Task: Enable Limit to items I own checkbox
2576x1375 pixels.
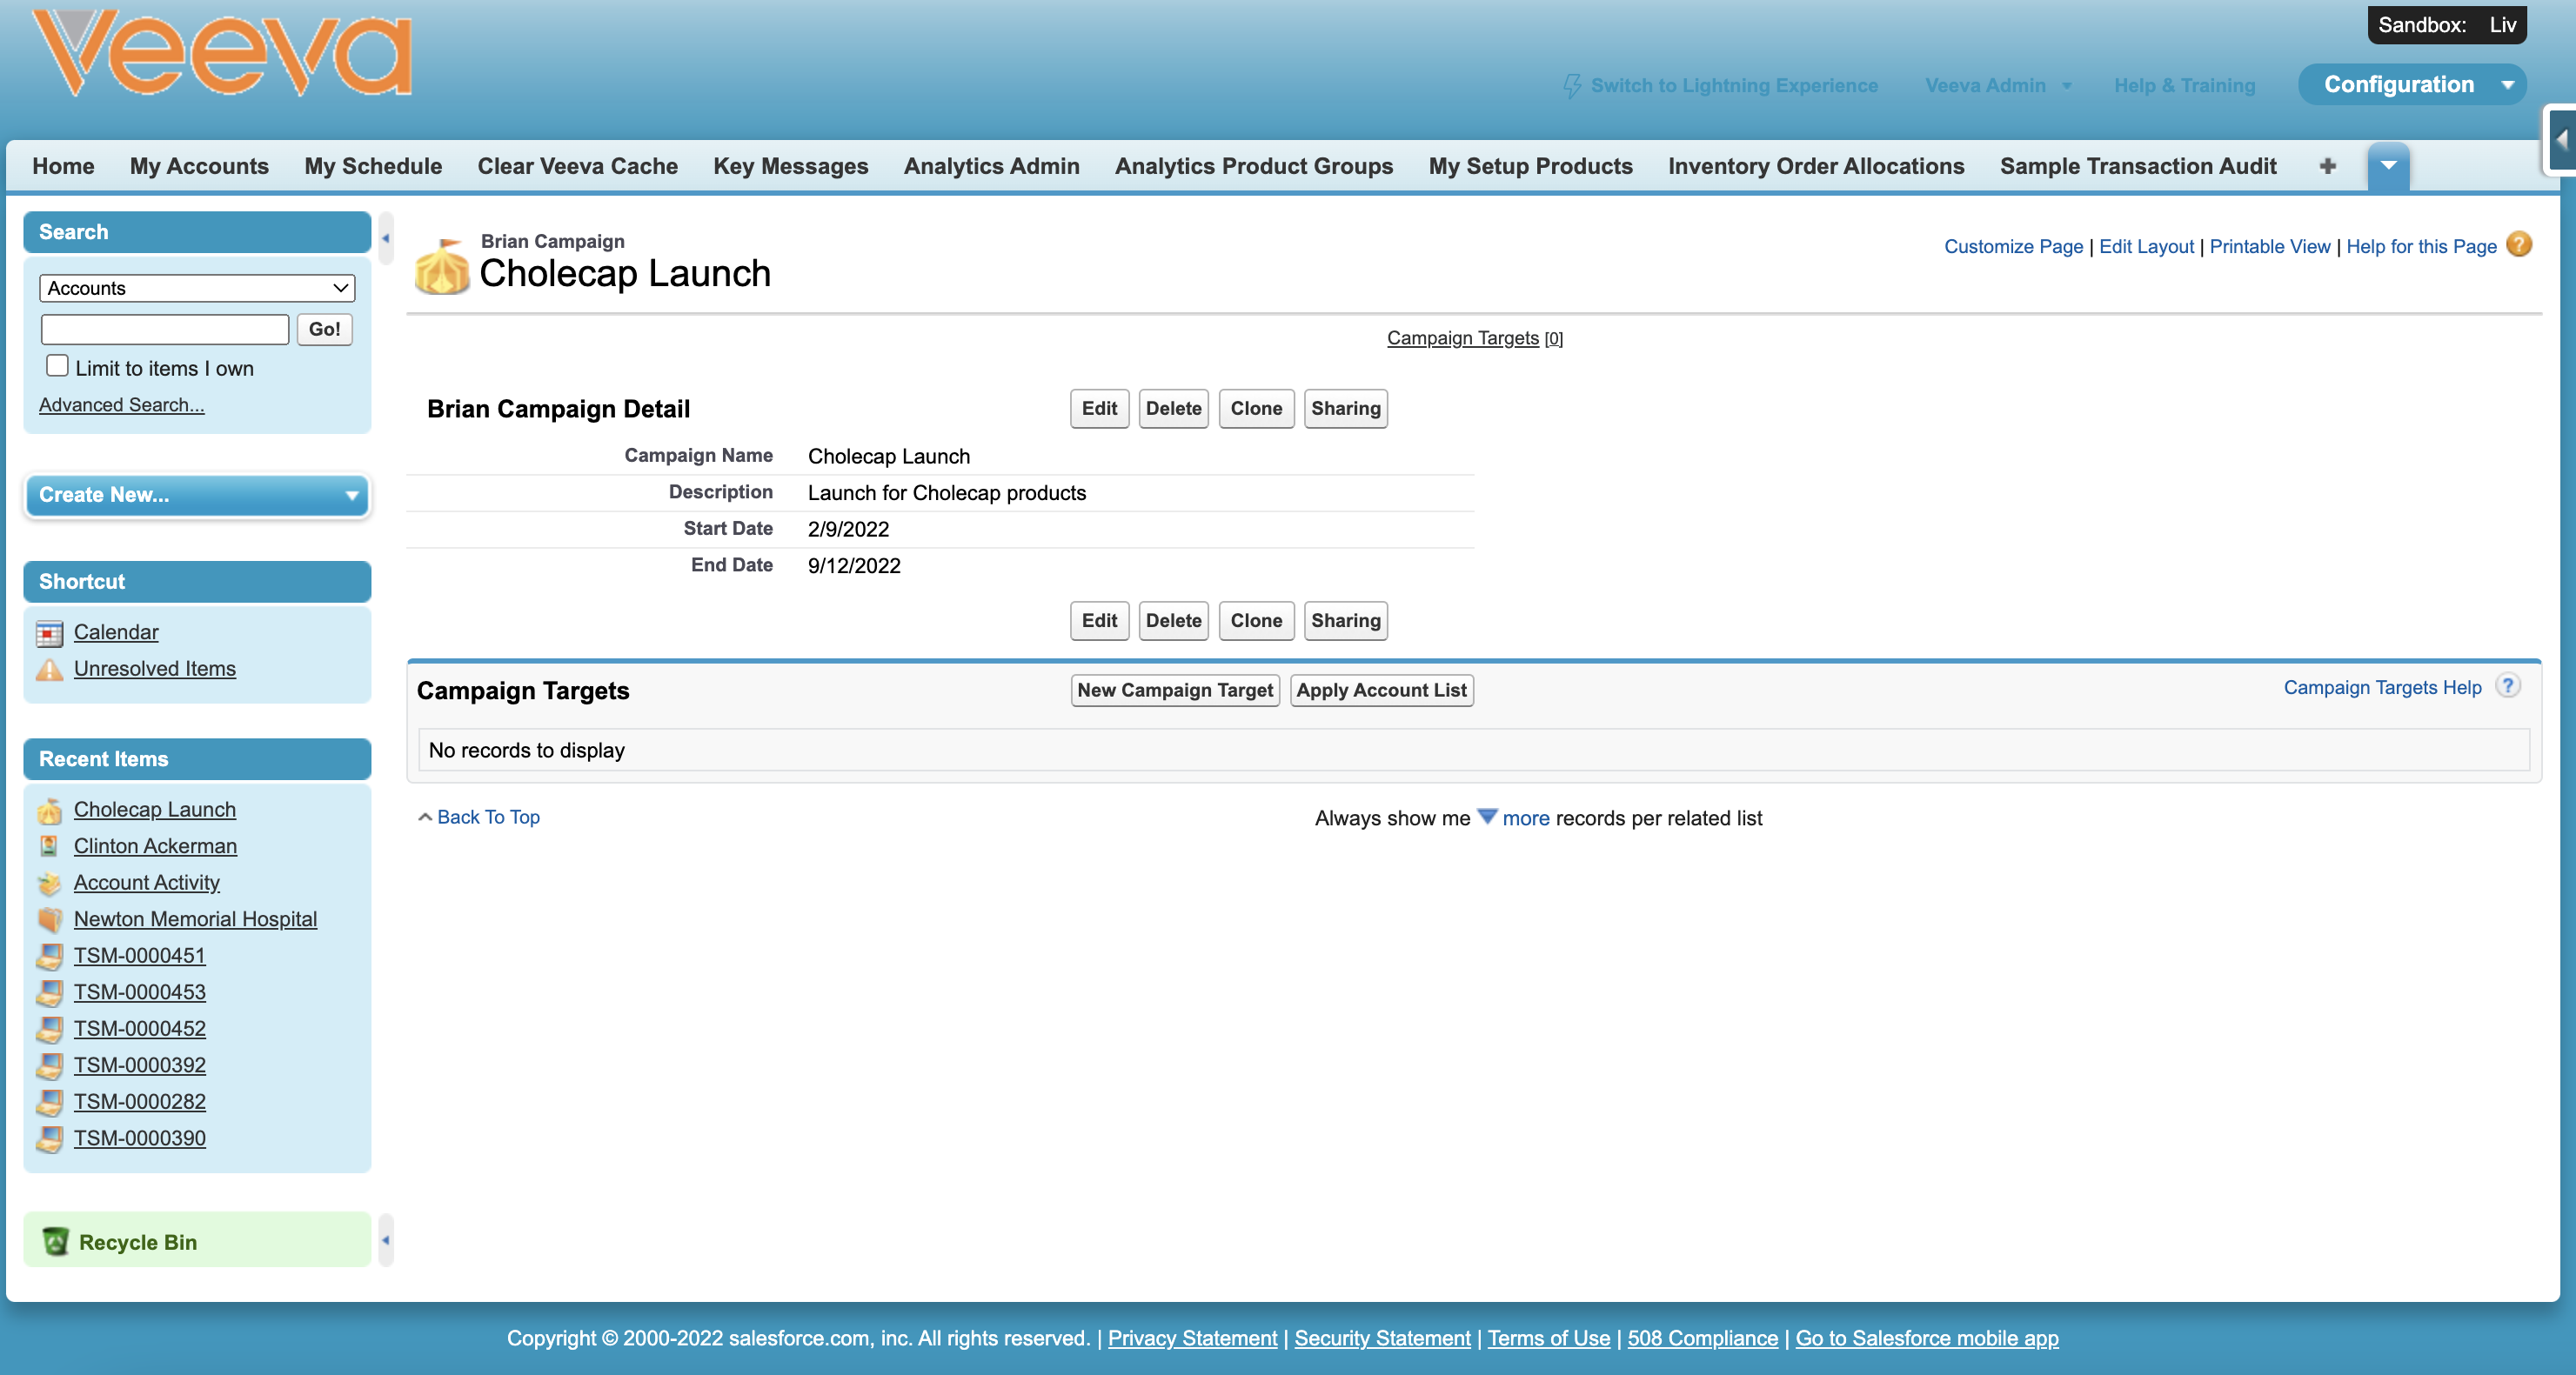Action: coord(57,366)
